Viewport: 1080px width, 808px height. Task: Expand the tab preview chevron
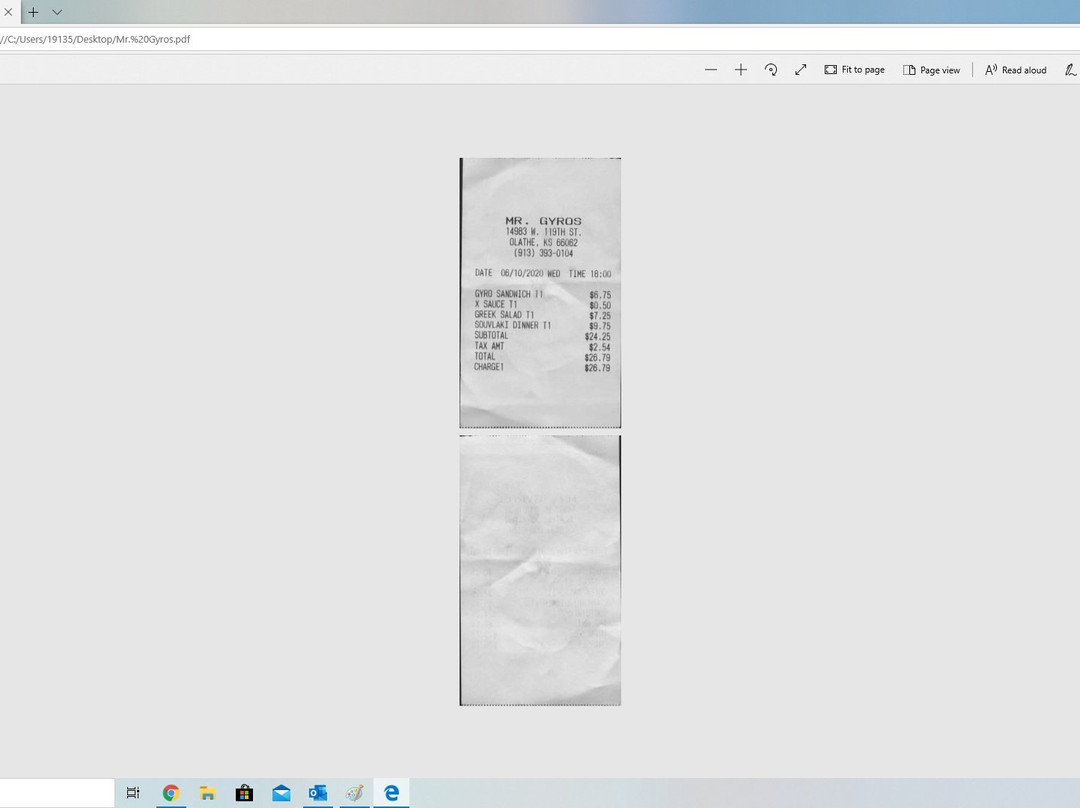pos(57,12)
